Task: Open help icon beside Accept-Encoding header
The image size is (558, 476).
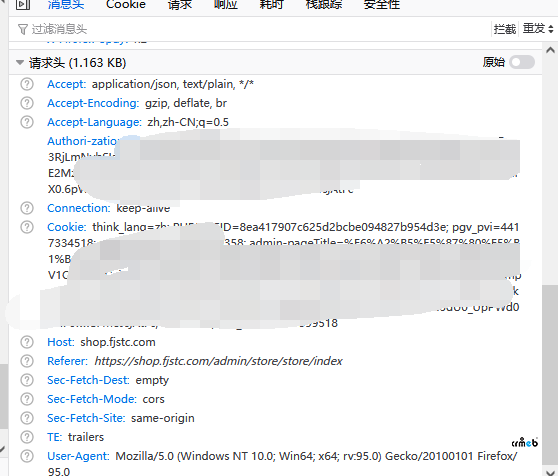Action: click(x=27, y=103)
